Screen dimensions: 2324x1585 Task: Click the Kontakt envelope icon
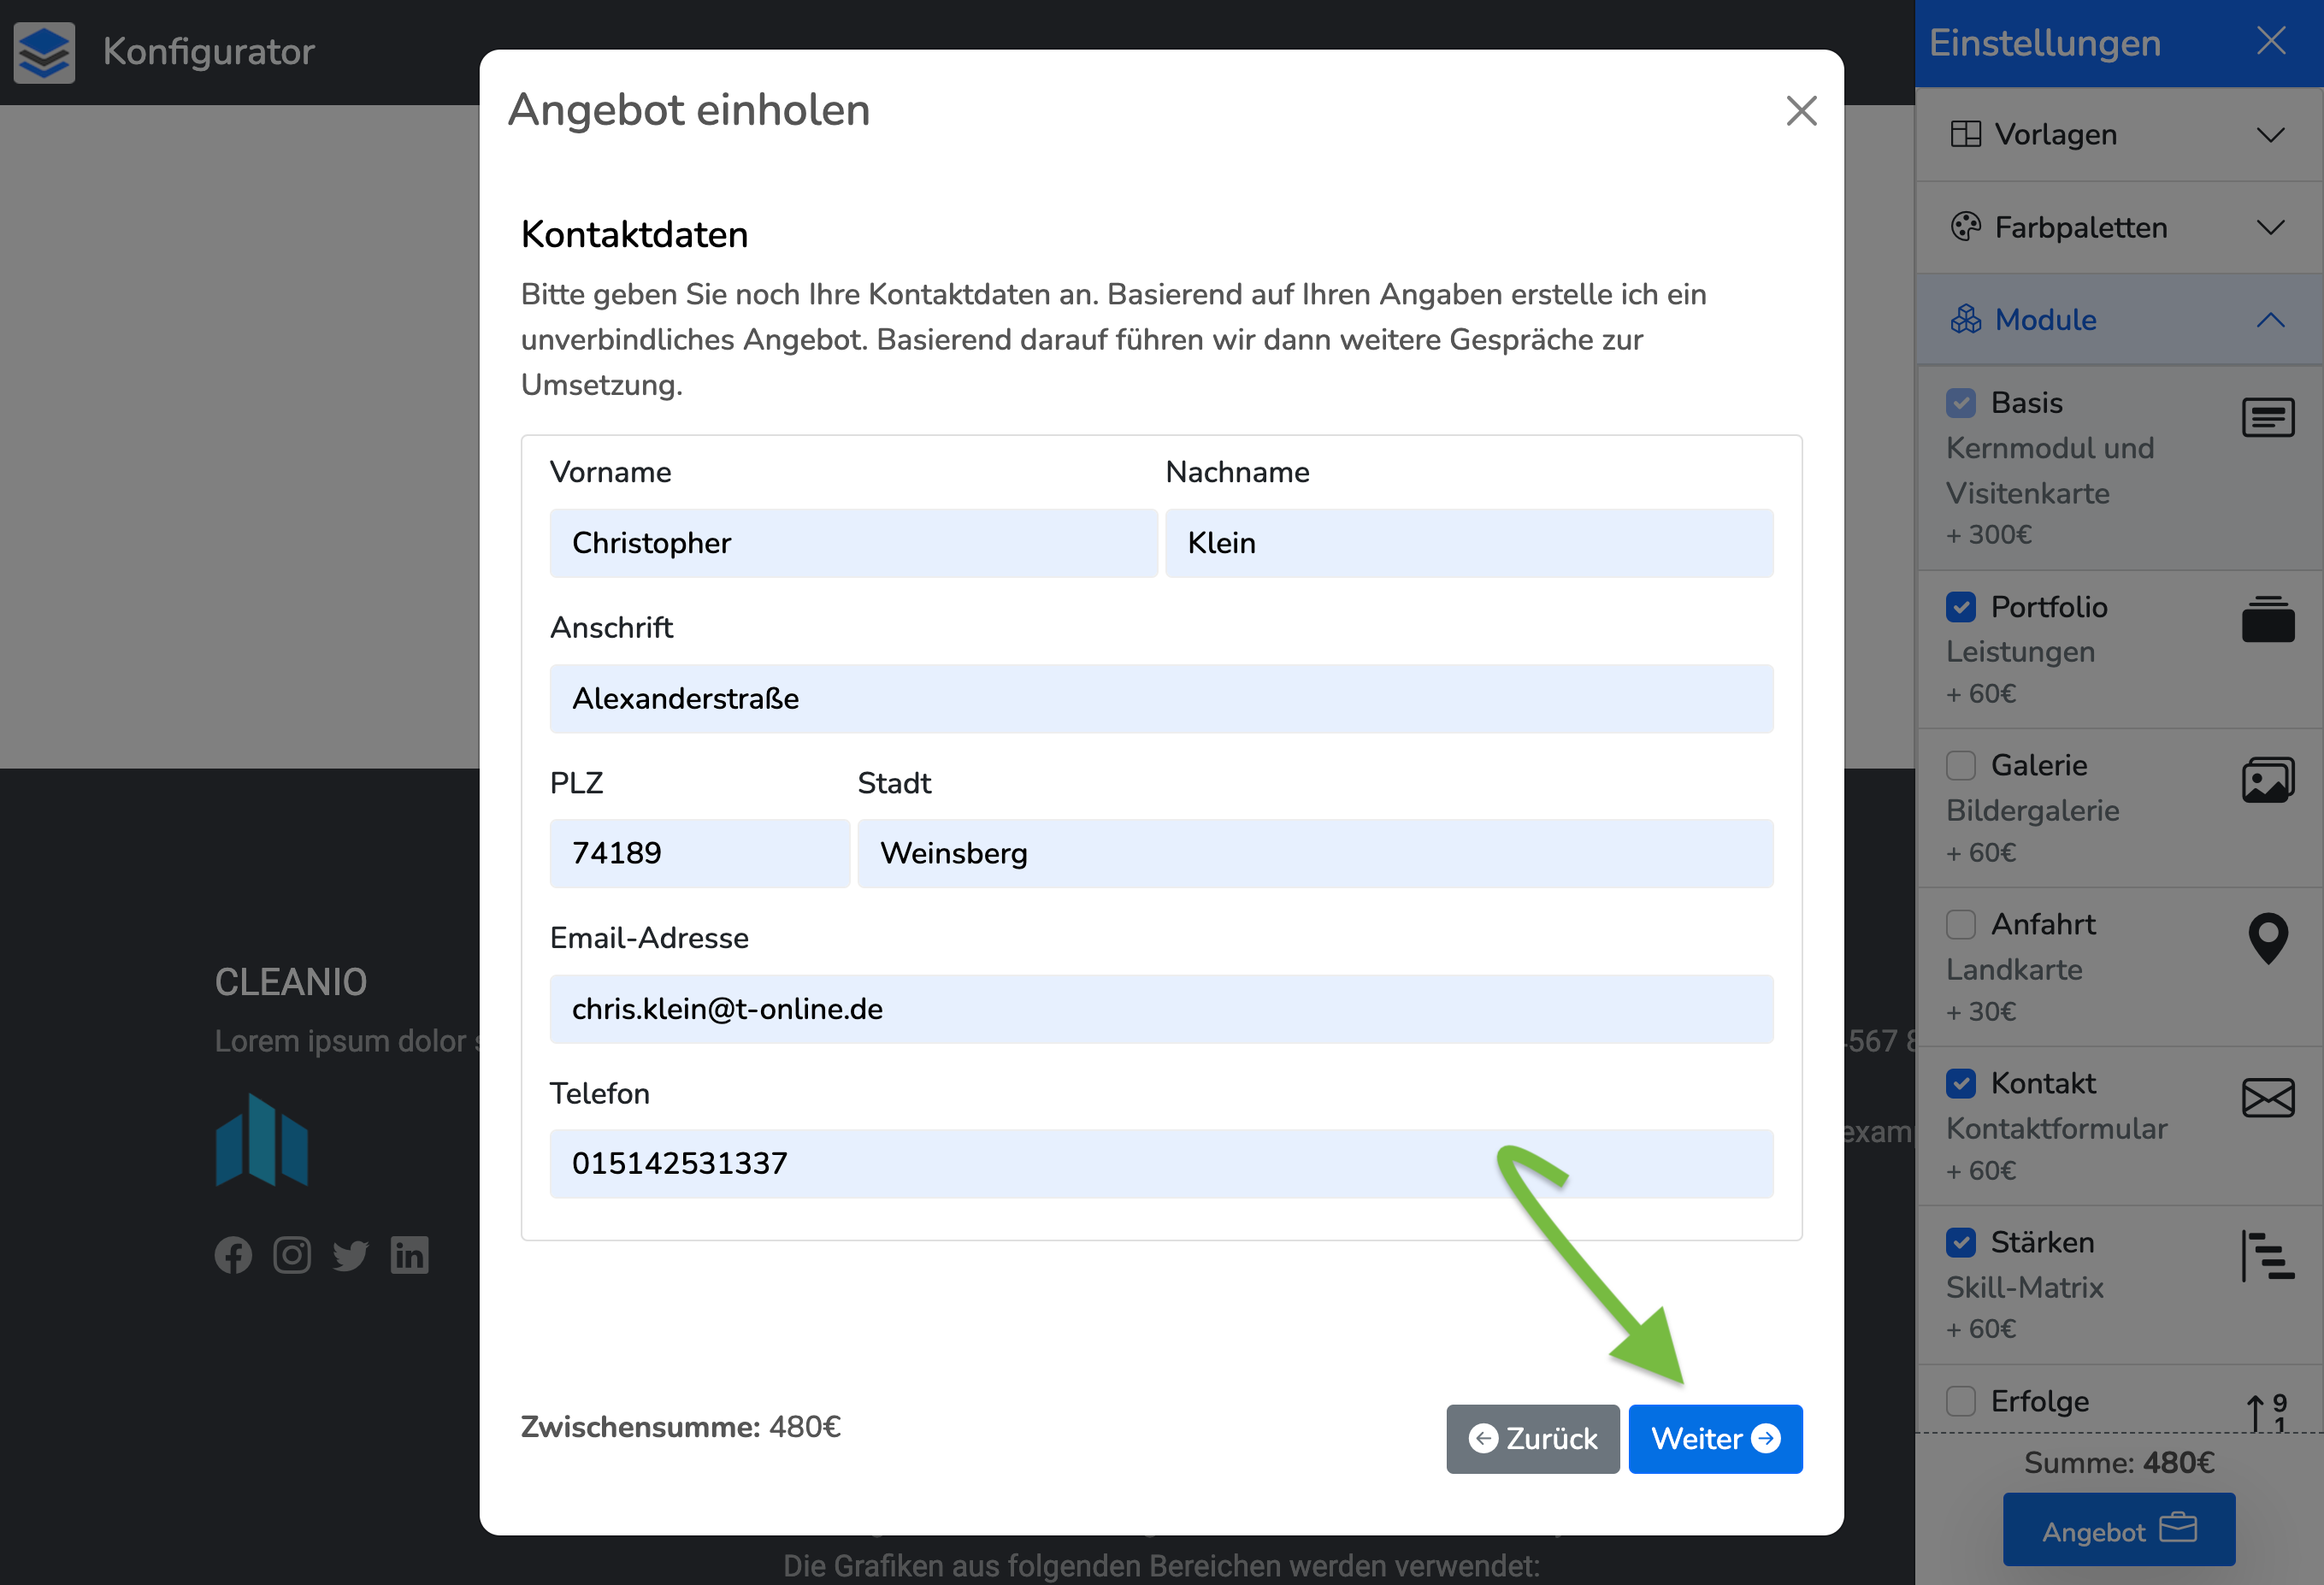point(2267,1098)
